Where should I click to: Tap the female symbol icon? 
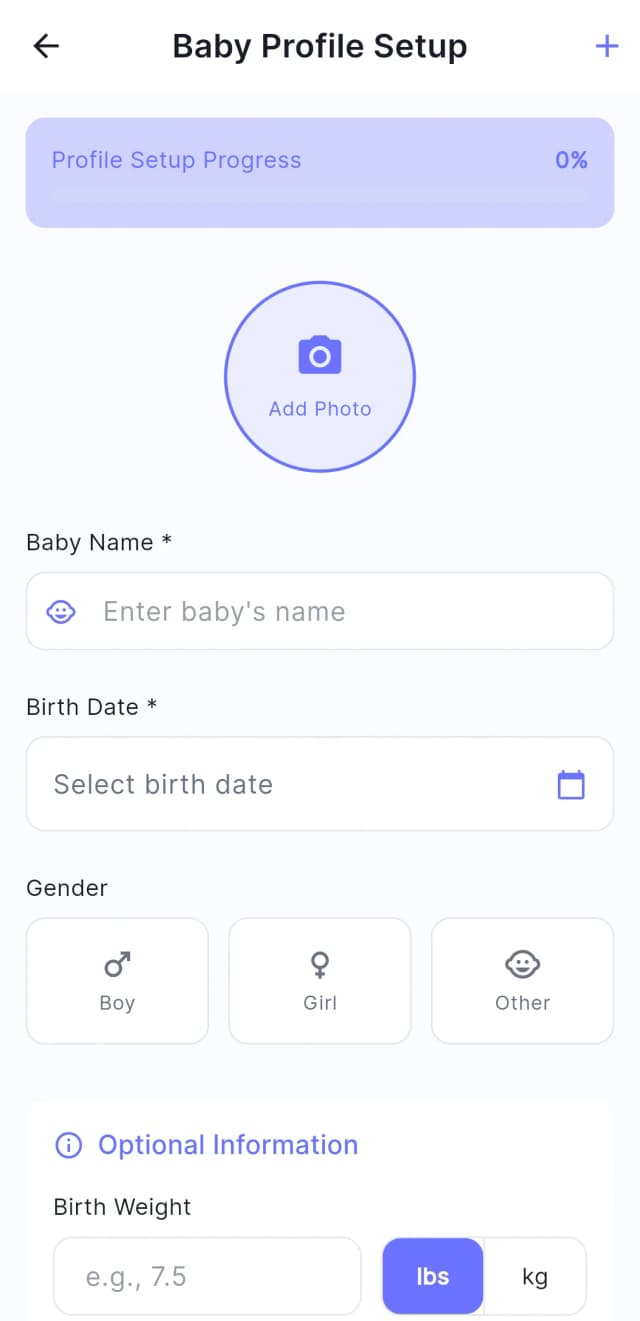pyautogui.click(x=320, y=965)
